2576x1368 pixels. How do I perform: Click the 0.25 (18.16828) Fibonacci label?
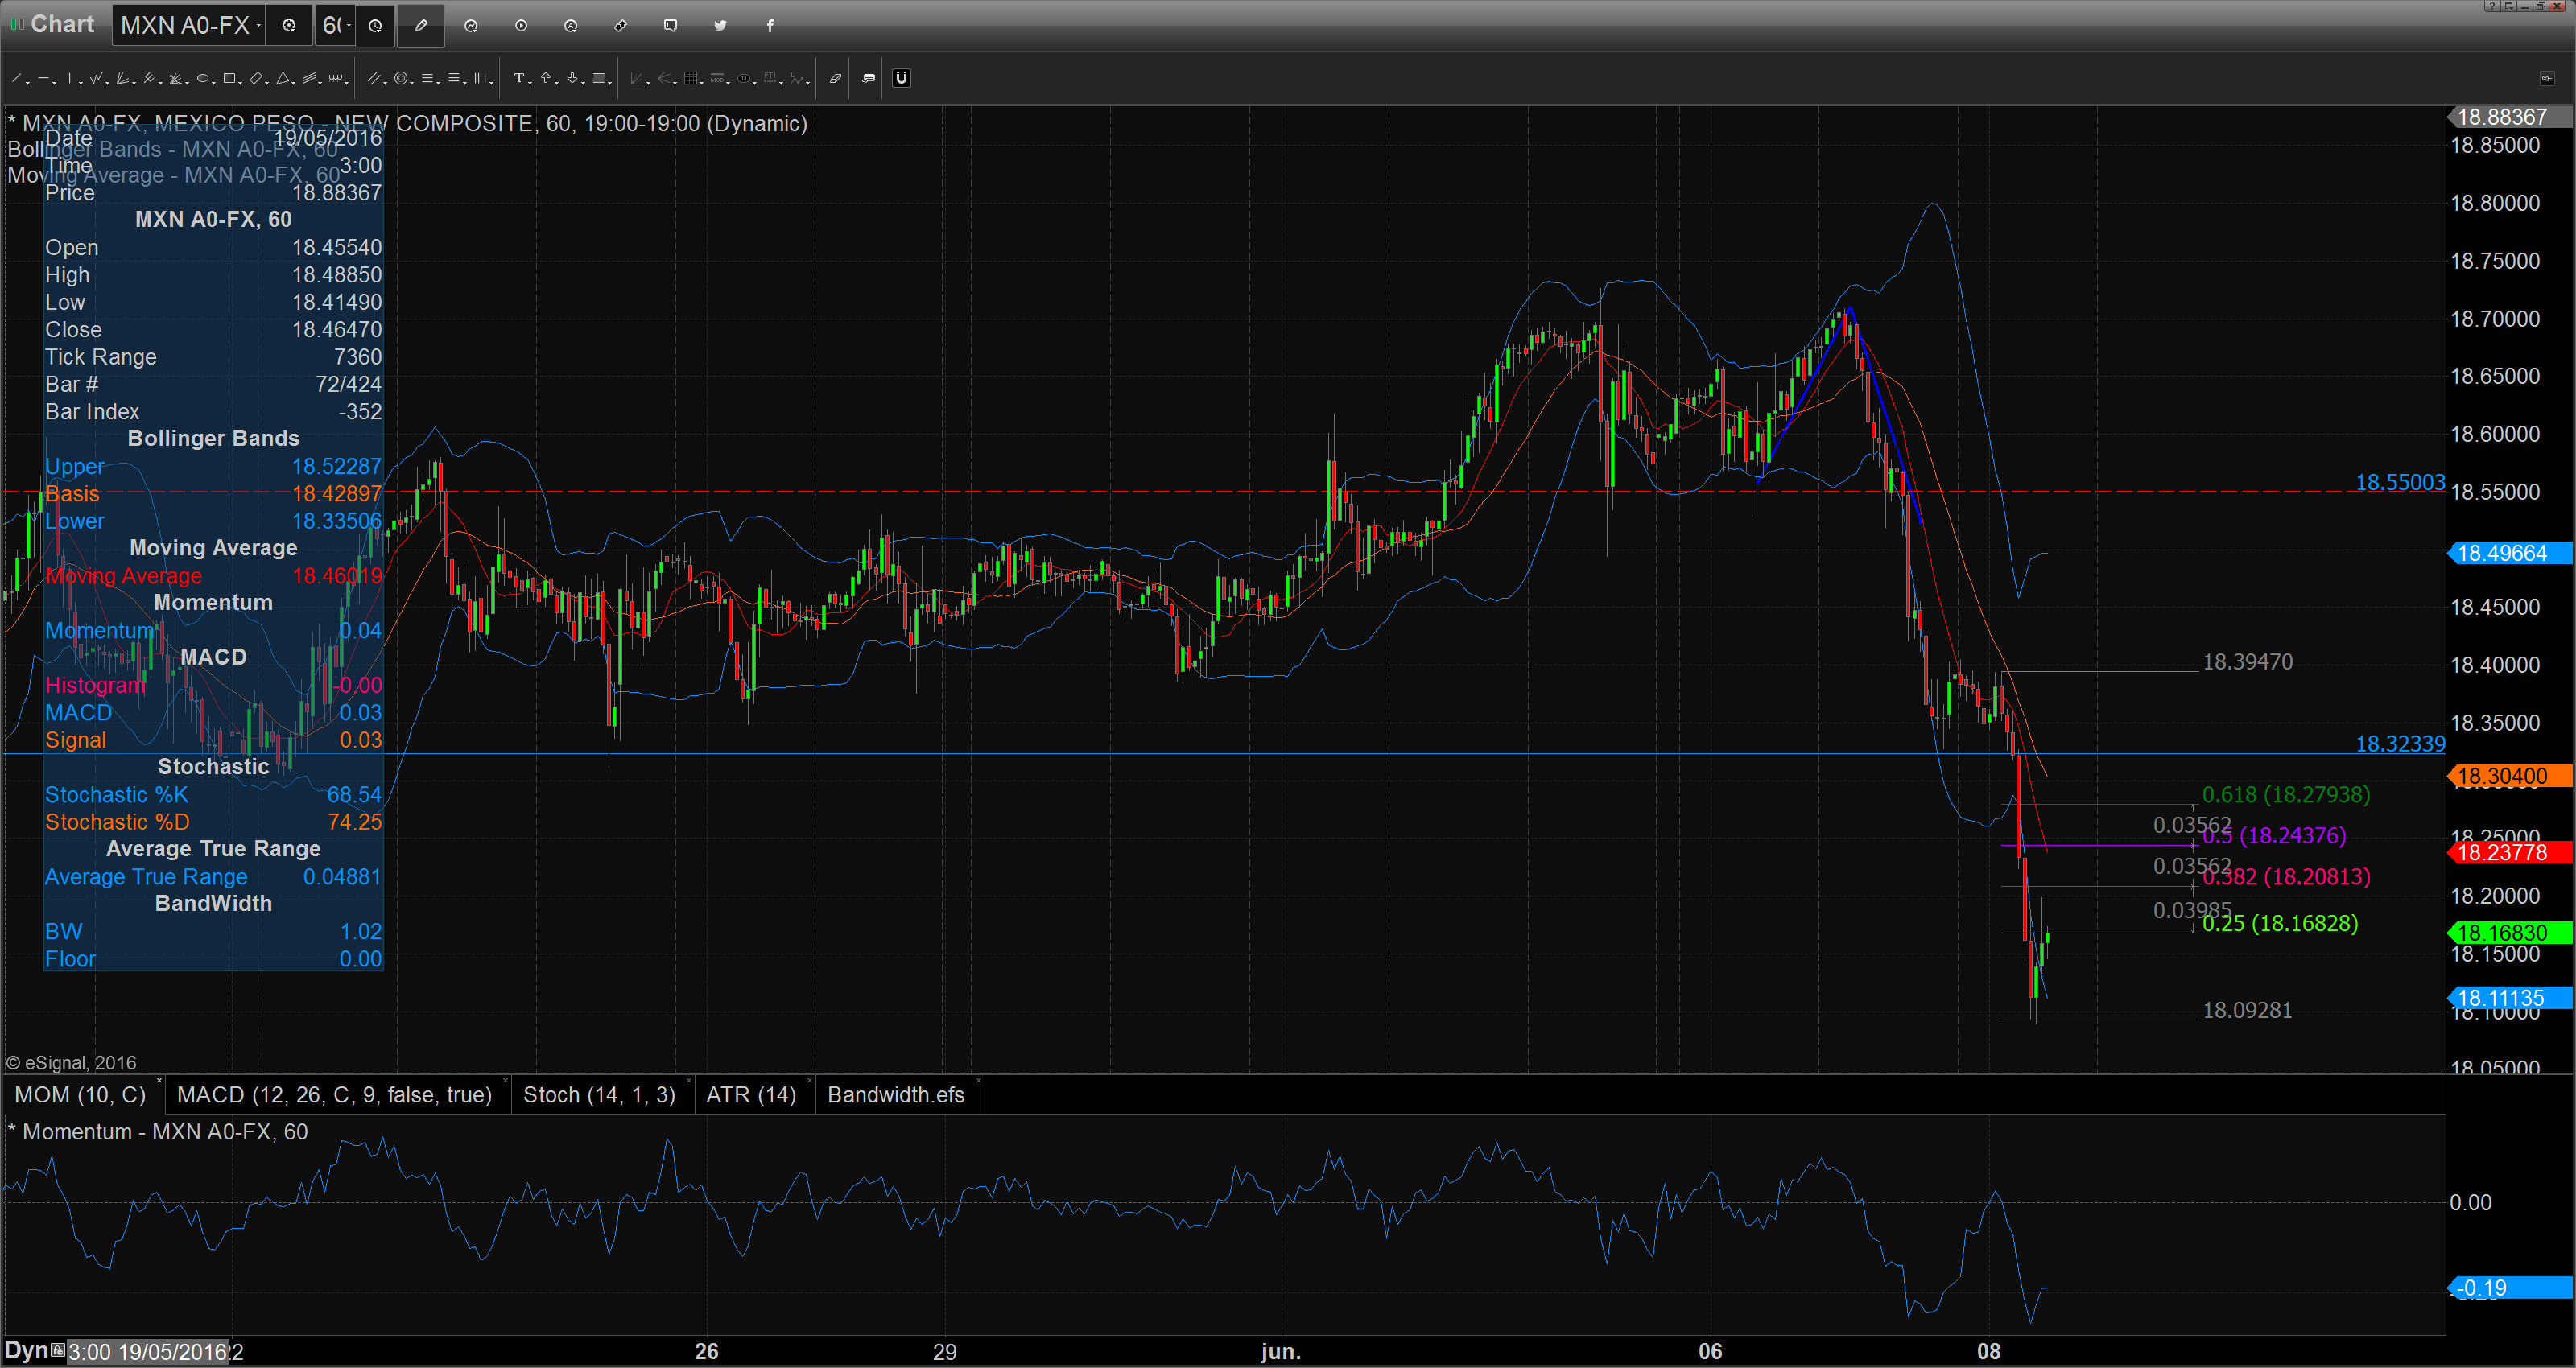[2280, 924]
